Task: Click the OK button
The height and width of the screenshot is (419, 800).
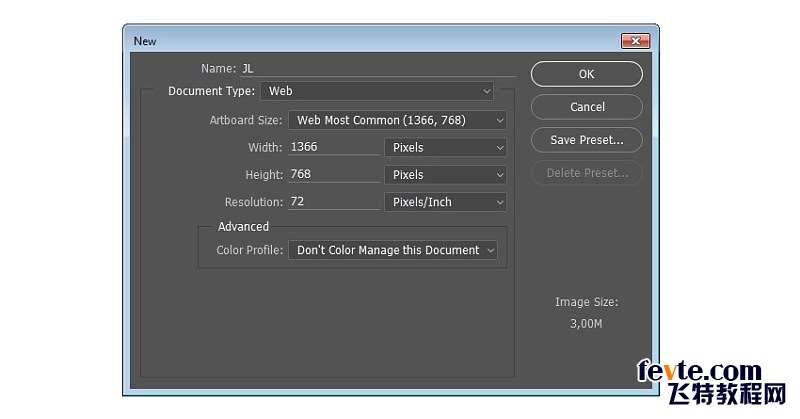Action: tap(586, 74)
